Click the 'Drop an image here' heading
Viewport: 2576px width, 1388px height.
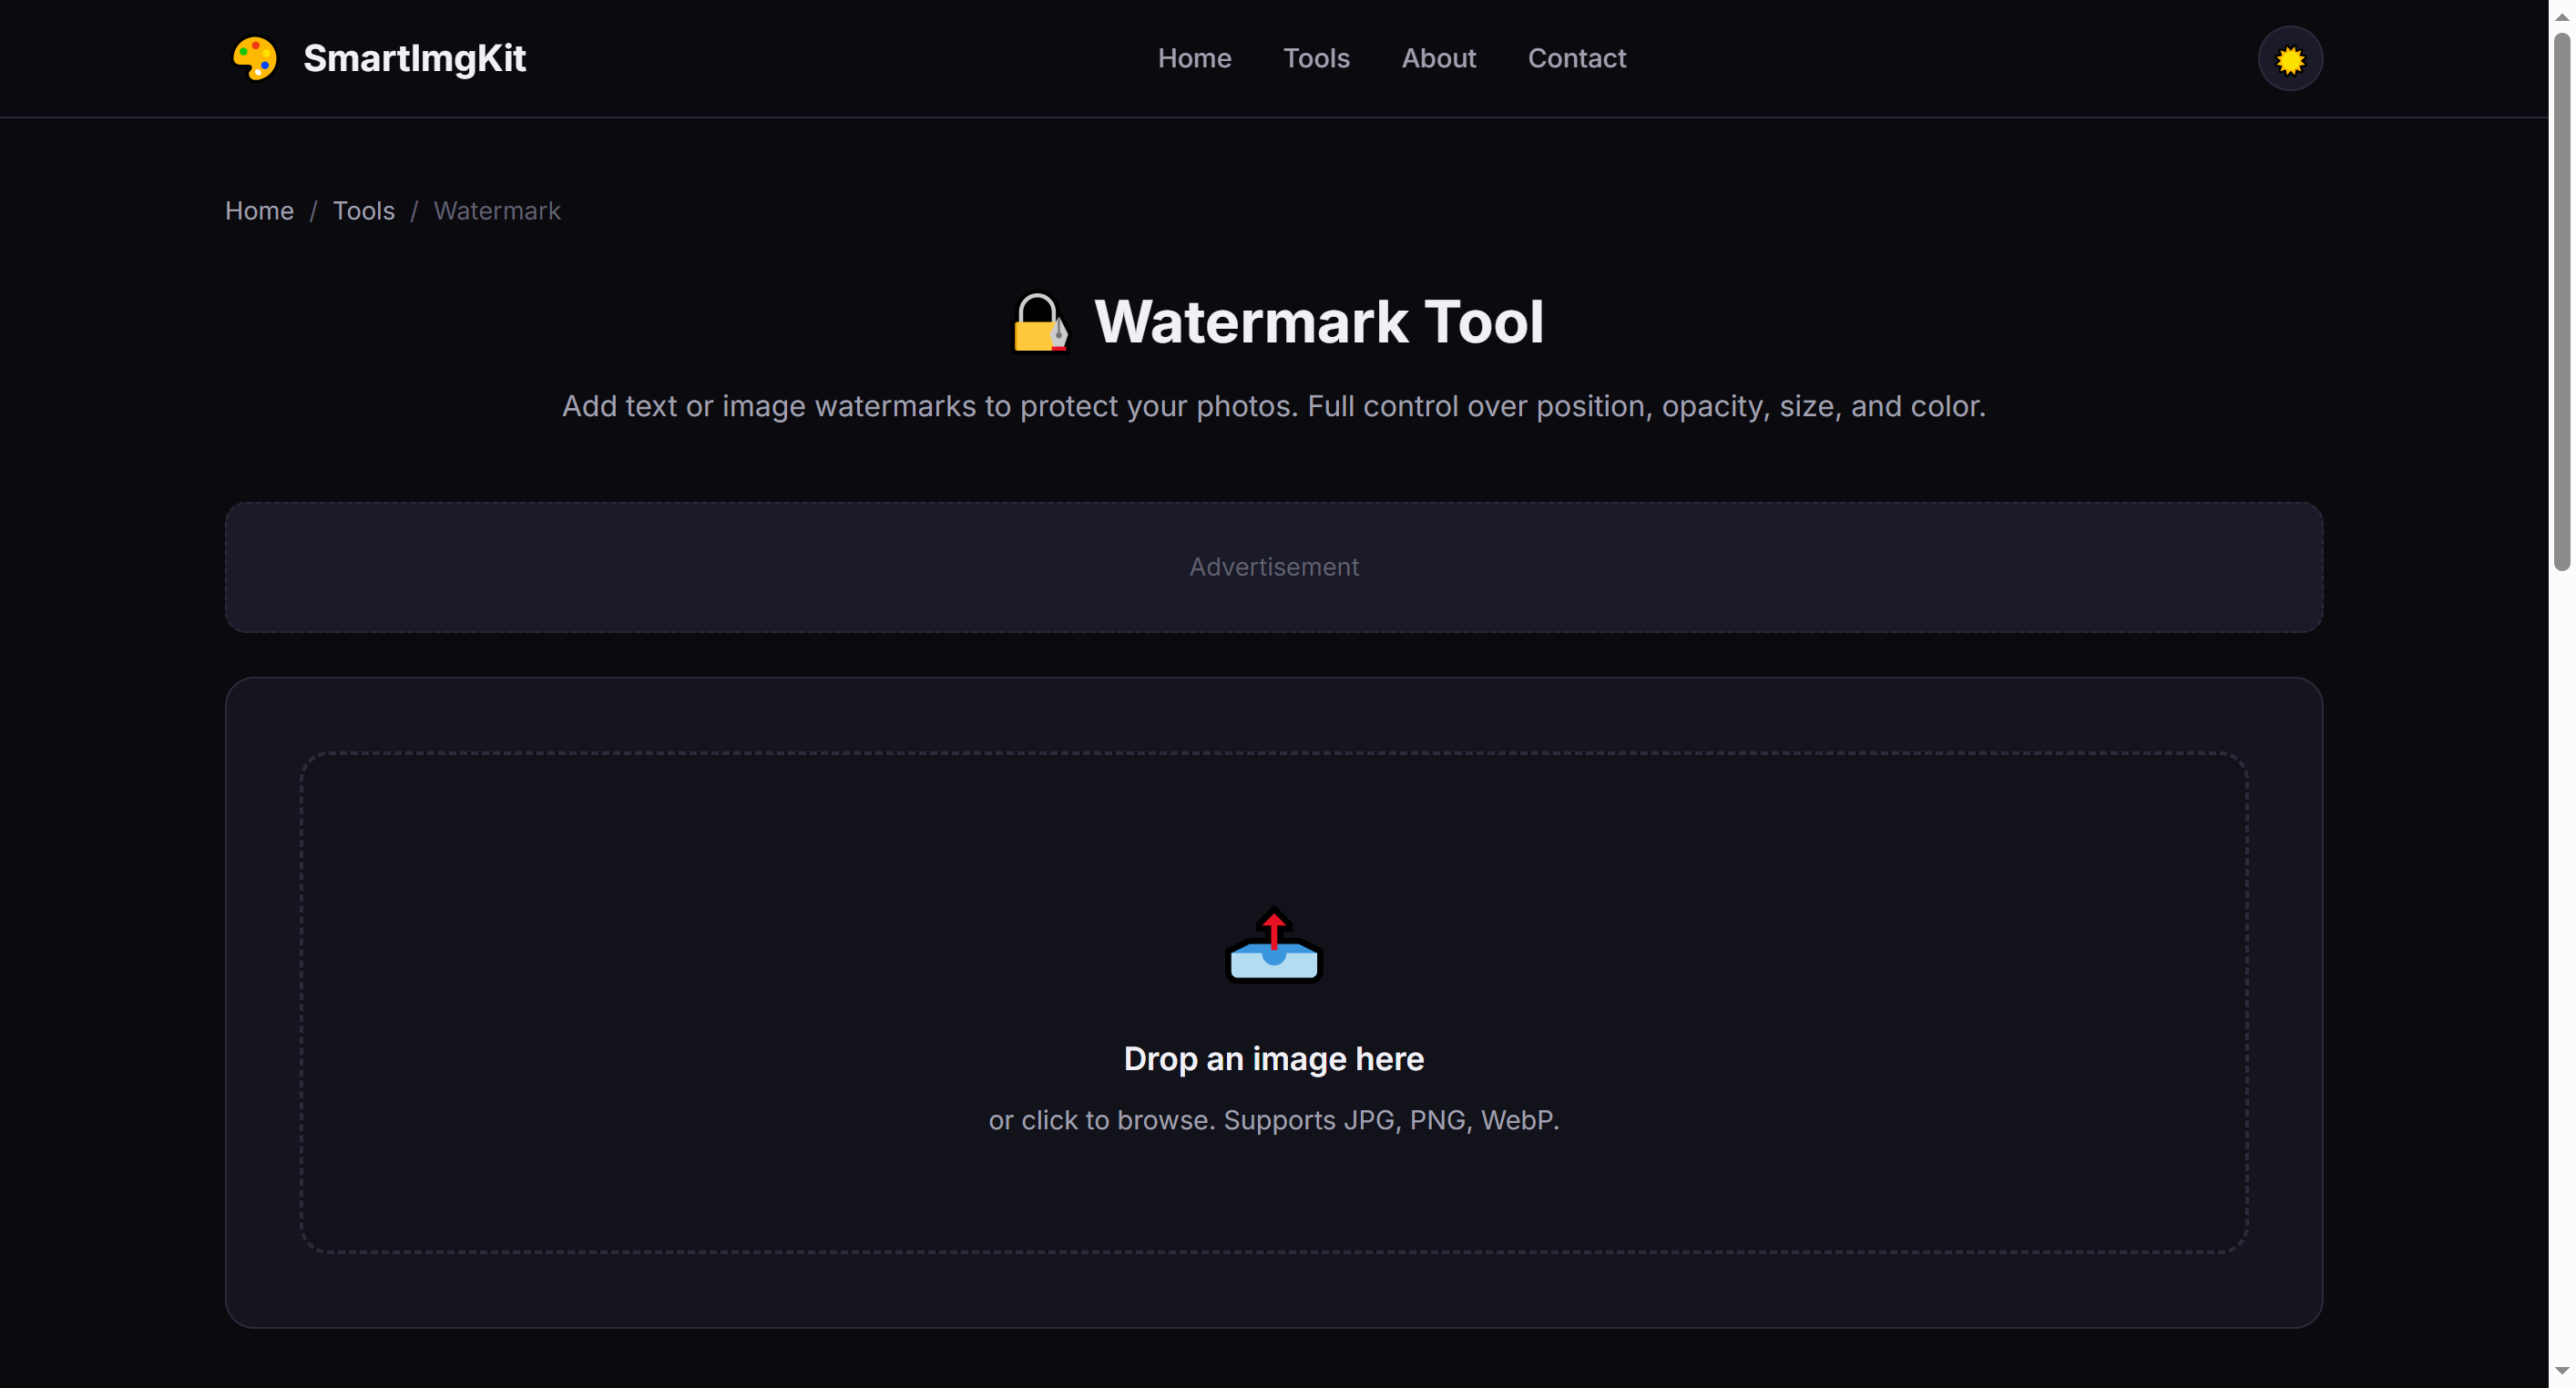coord(1274,1058)
